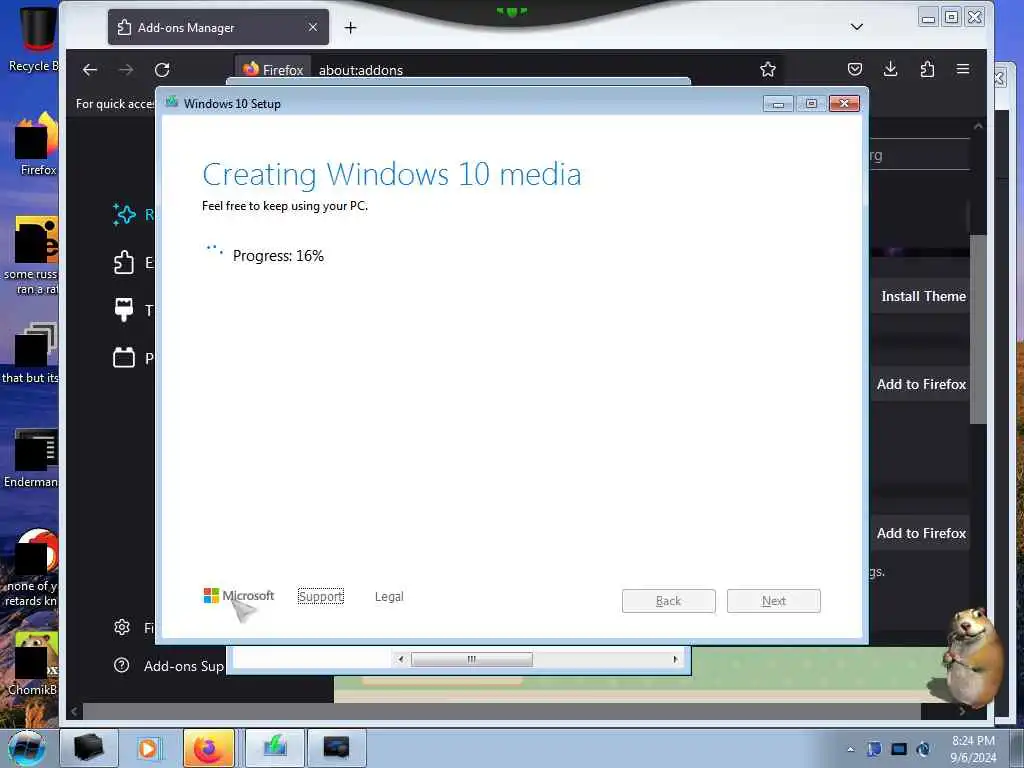Click the monitor icon in system tray
The image size is (1024, 768).
point(899,749)
